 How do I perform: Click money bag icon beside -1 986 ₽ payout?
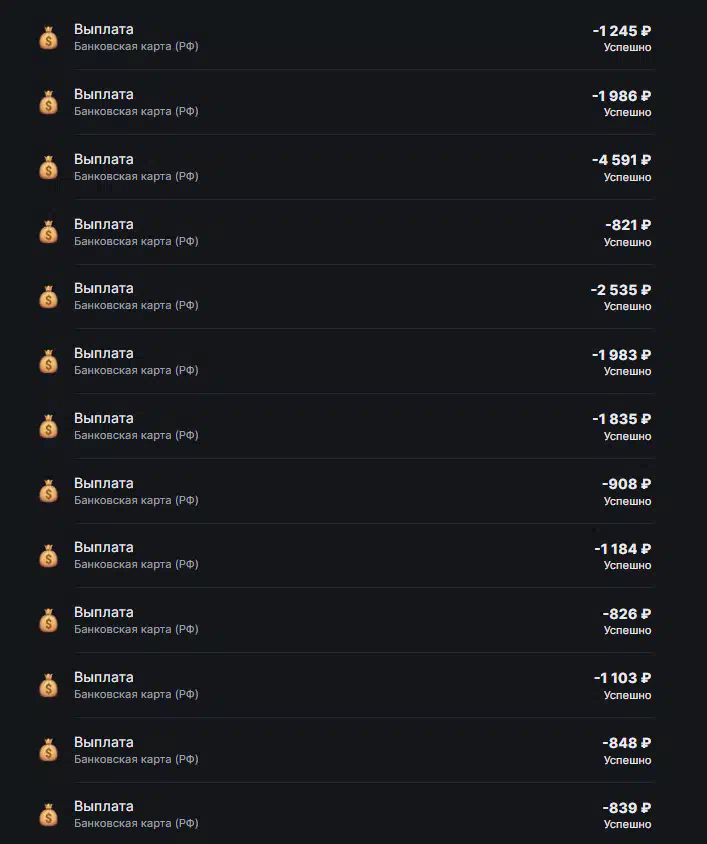tap(48, 102)
